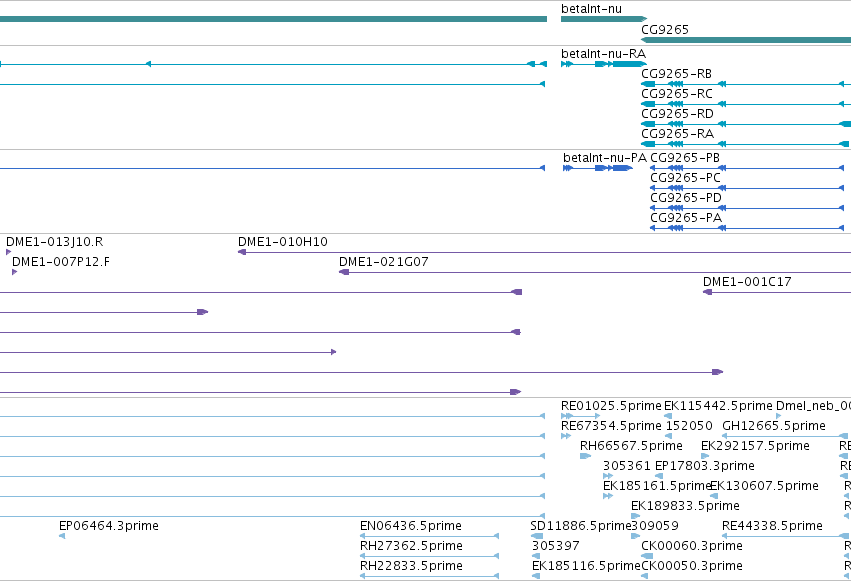Click the betaInt-nu-RA transcript label
The width and height of the screenshot is (851, 581).
(x=604, y=54)
